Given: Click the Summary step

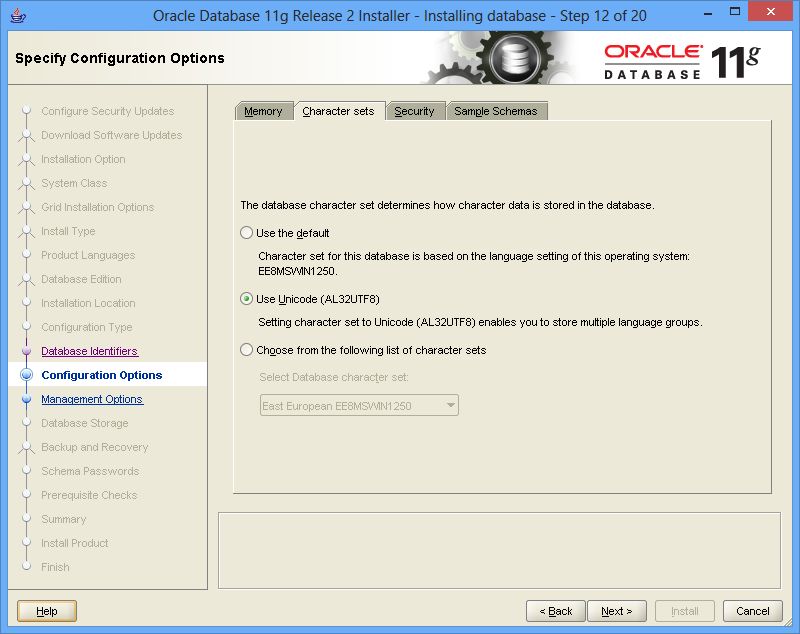Looking at the screenshot, I should pos(64,519).
